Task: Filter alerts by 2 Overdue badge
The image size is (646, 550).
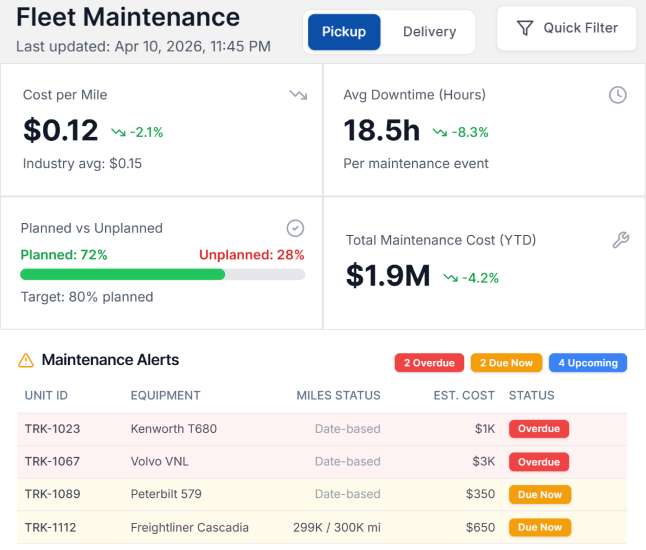Action: click(429, 363)
